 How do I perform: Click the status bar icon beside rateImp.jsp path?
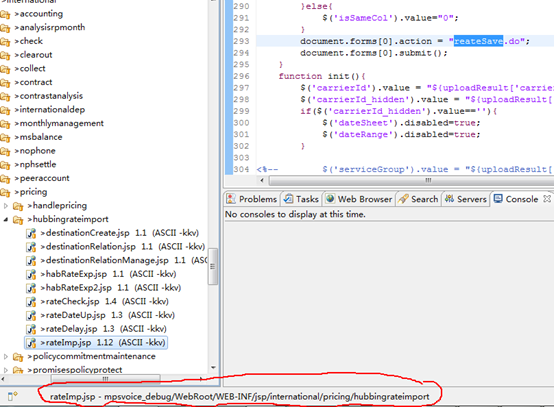pyautogui.click(x=12, y=396)
